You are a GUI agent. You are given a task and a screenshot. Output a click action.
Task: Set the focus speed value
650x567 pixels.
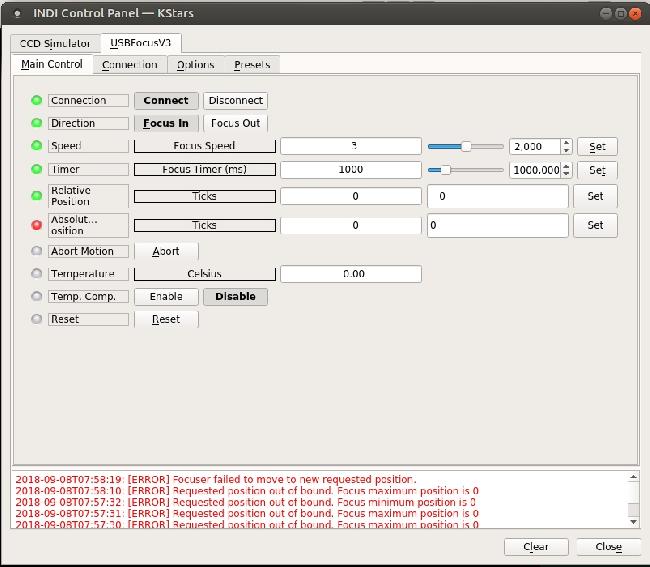click(597, 146)
